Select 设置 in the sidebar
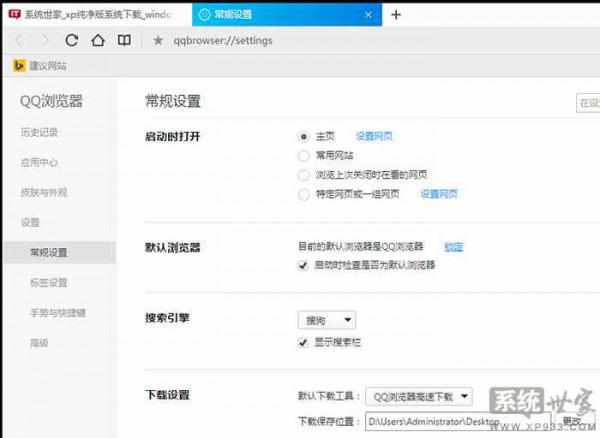Image resolution: width=600 pixels, height=438 pixels. pos(30,222)
